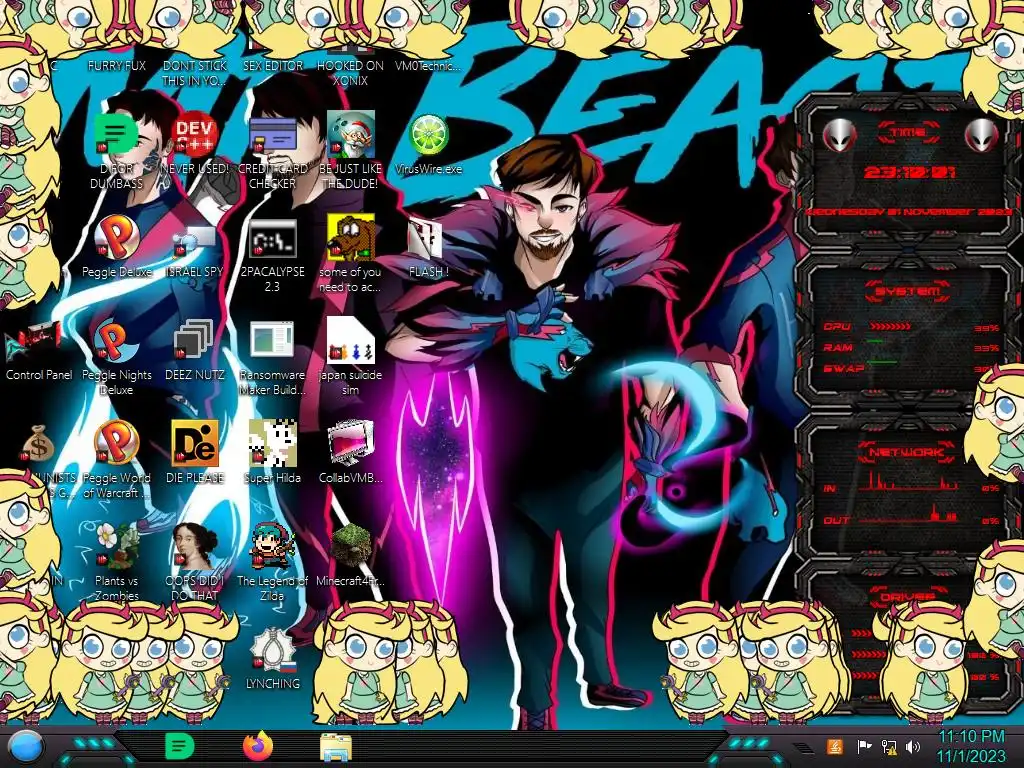Launch Plants vs Zombies
The image size is (1024, 768).
tap(116, 547)
